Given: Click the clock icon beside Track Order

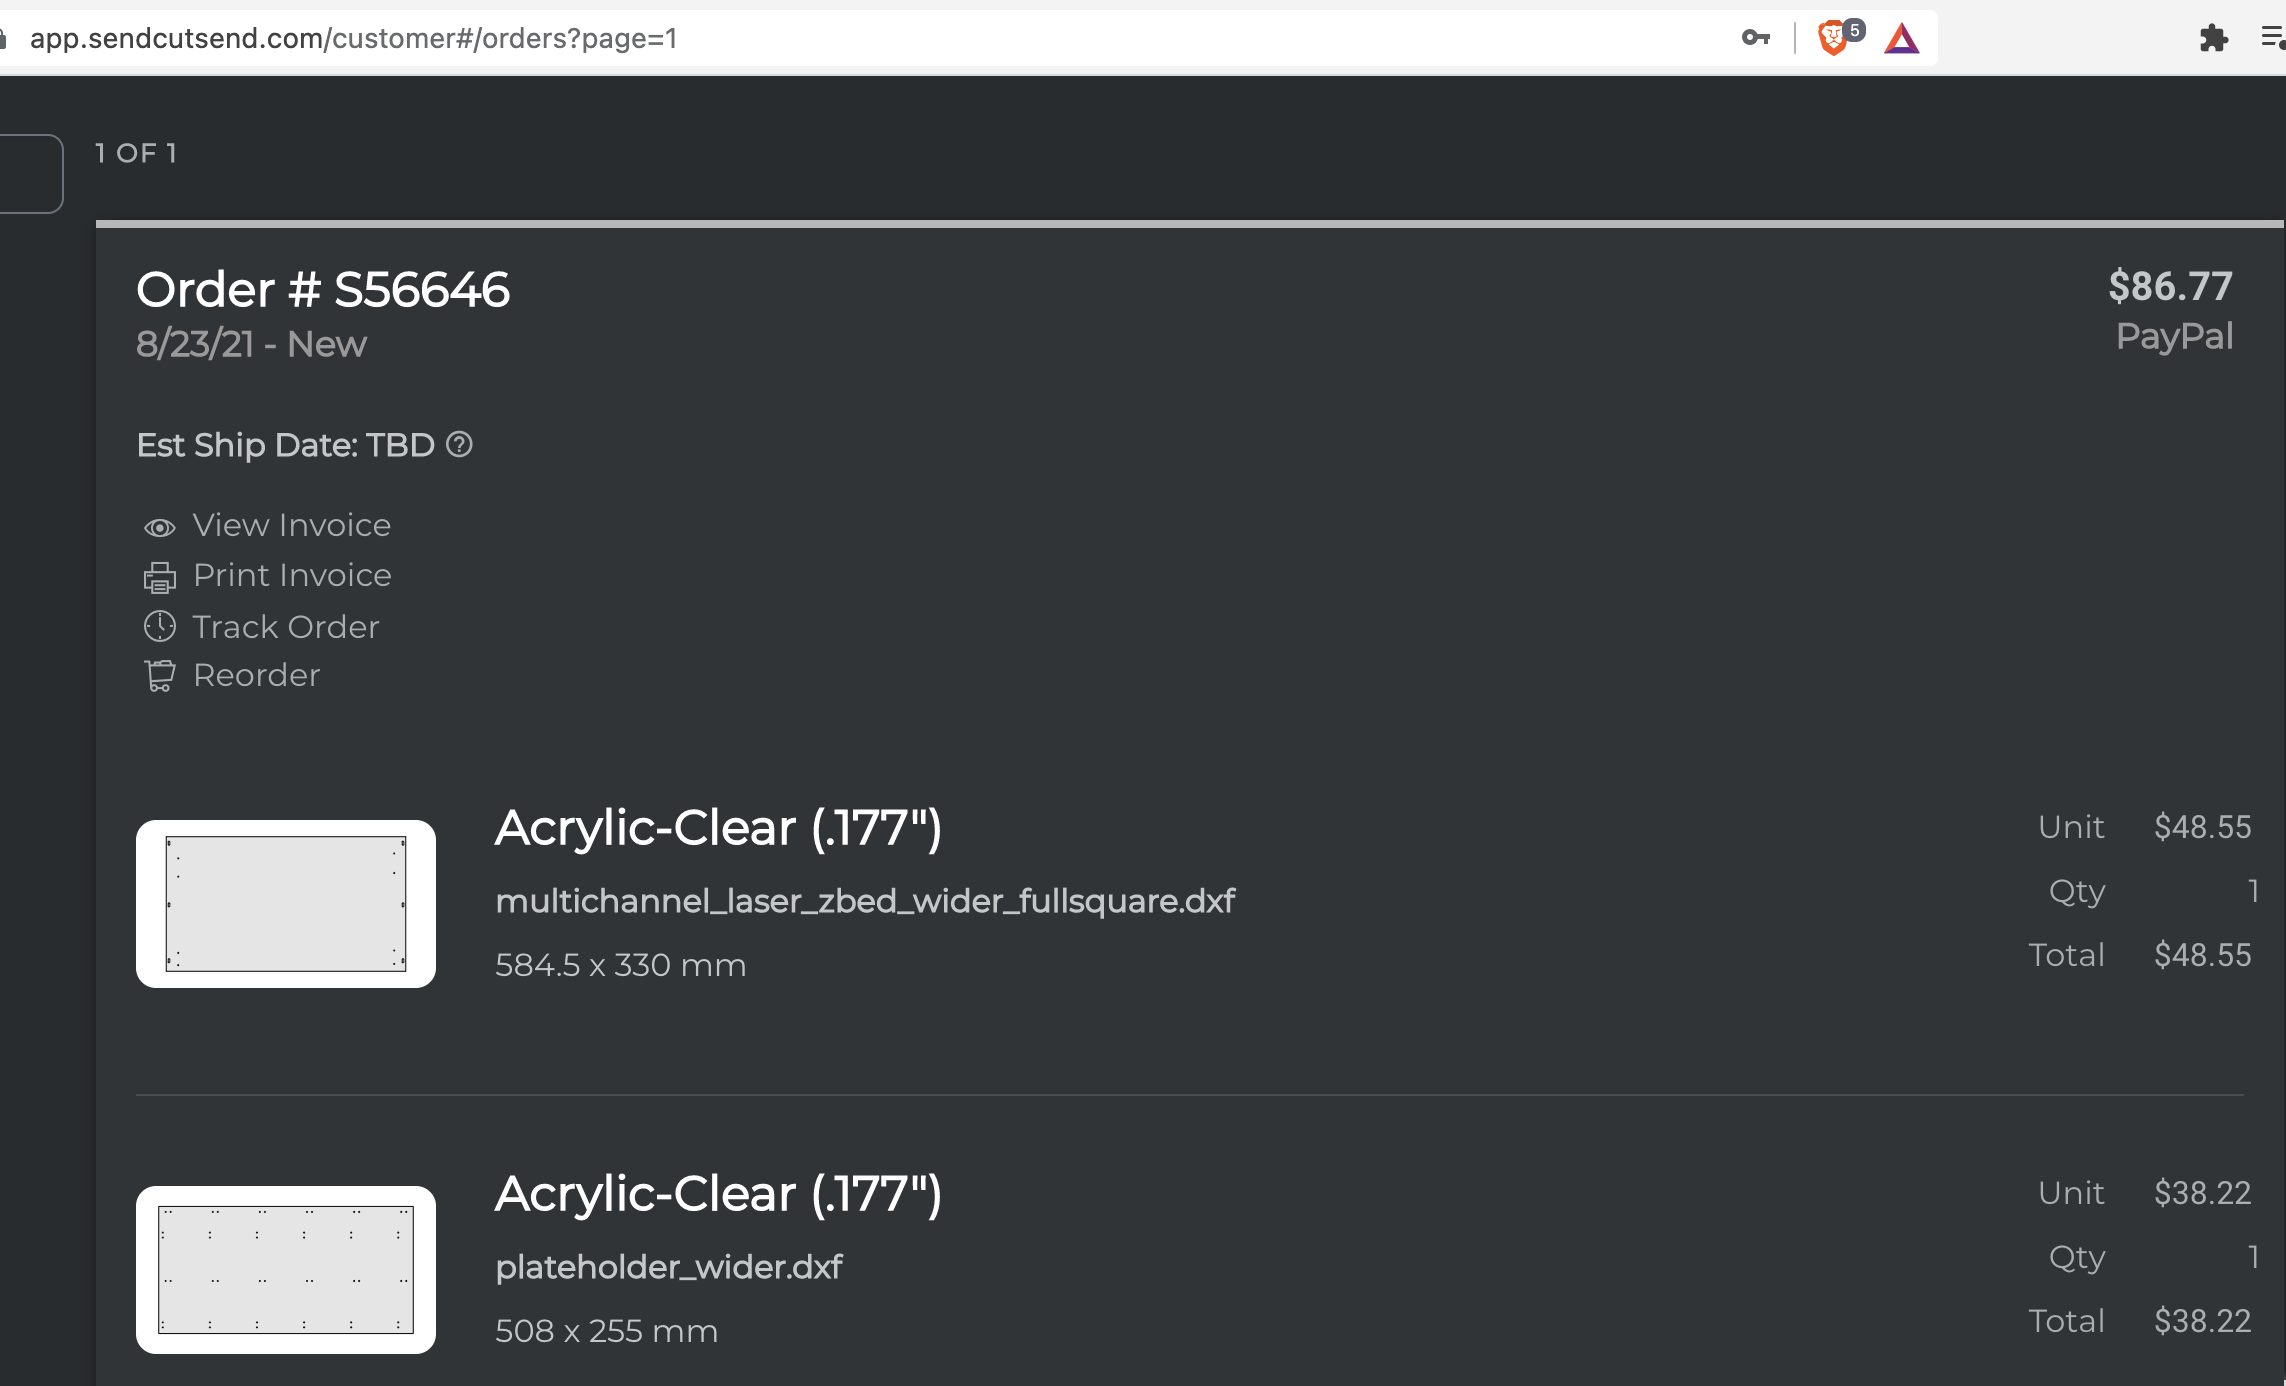Looking at the screenshot, I should coord(160,626).
